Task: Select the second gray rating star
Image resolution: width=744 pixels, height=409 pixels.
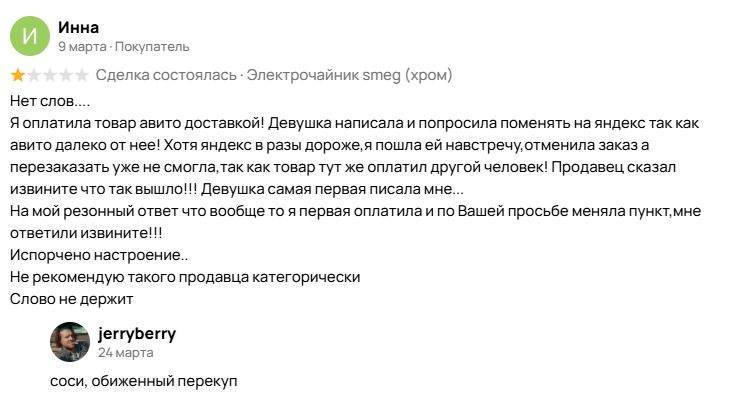Action: pyautogui.click(x=34, y=75)
